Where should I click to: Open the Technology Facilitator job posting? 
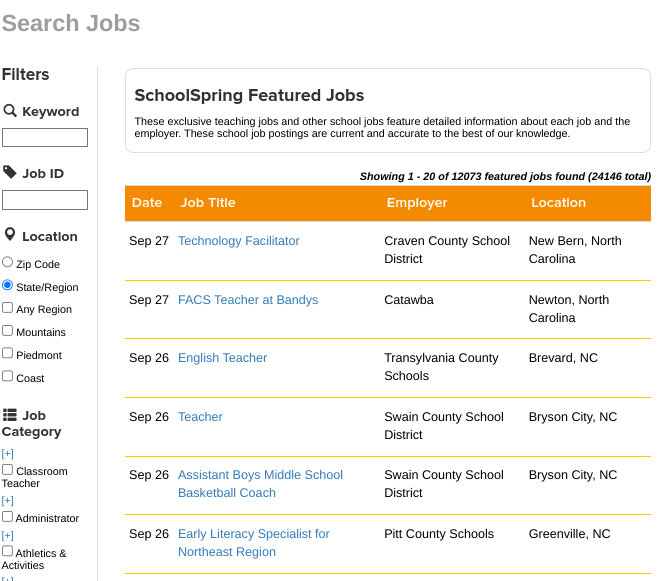(239, 241)
